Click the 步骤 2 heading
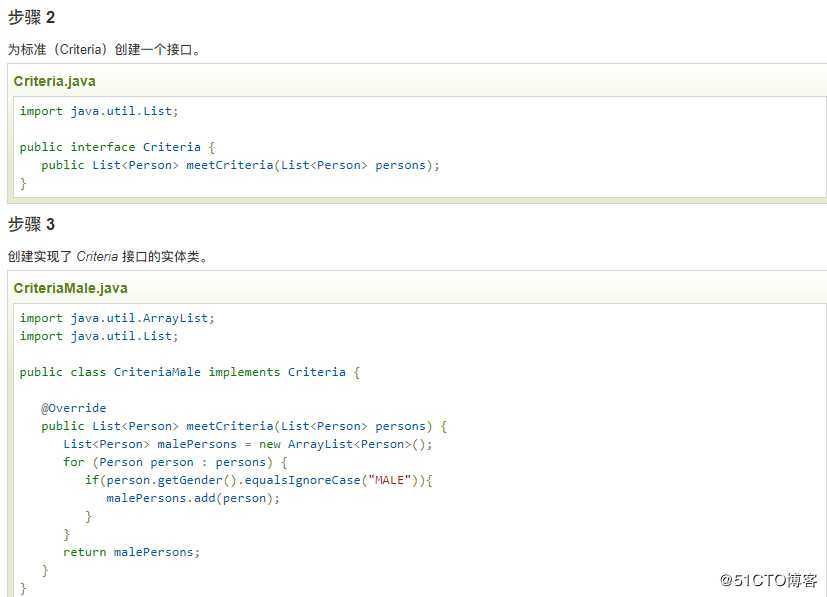 pos(31,17)
